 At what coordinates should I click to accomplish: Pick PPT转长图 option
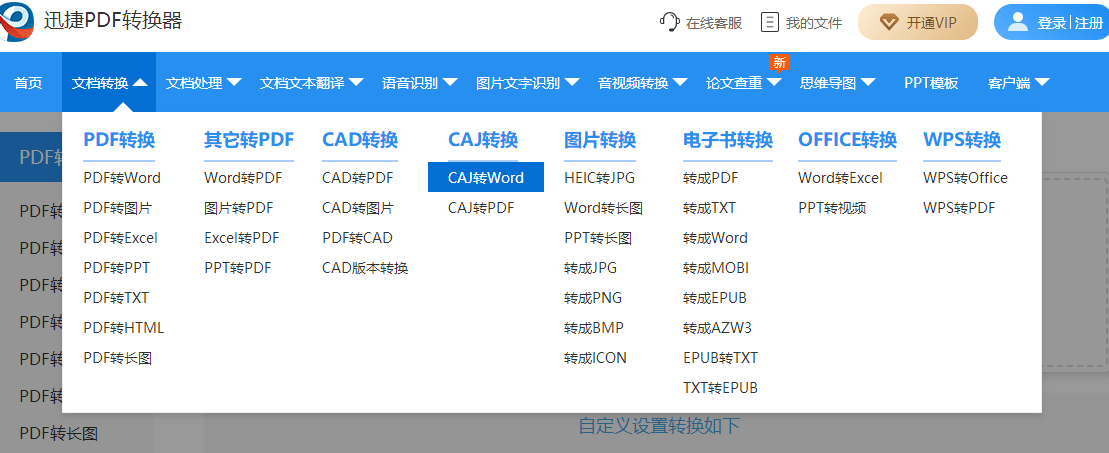(x=598, y=238)
